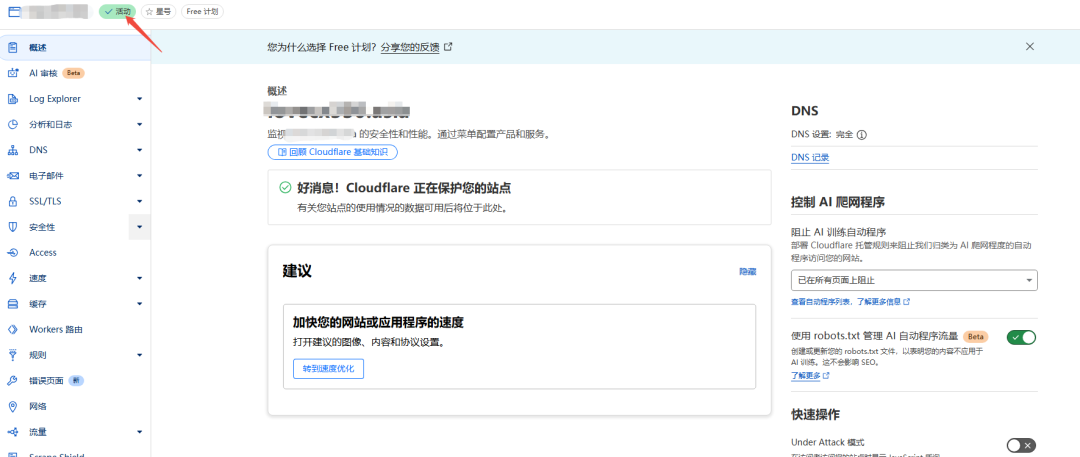Expand the DNS sidebar submenu arrow
Screen dimensions: 1080x457
pos(139,150)
